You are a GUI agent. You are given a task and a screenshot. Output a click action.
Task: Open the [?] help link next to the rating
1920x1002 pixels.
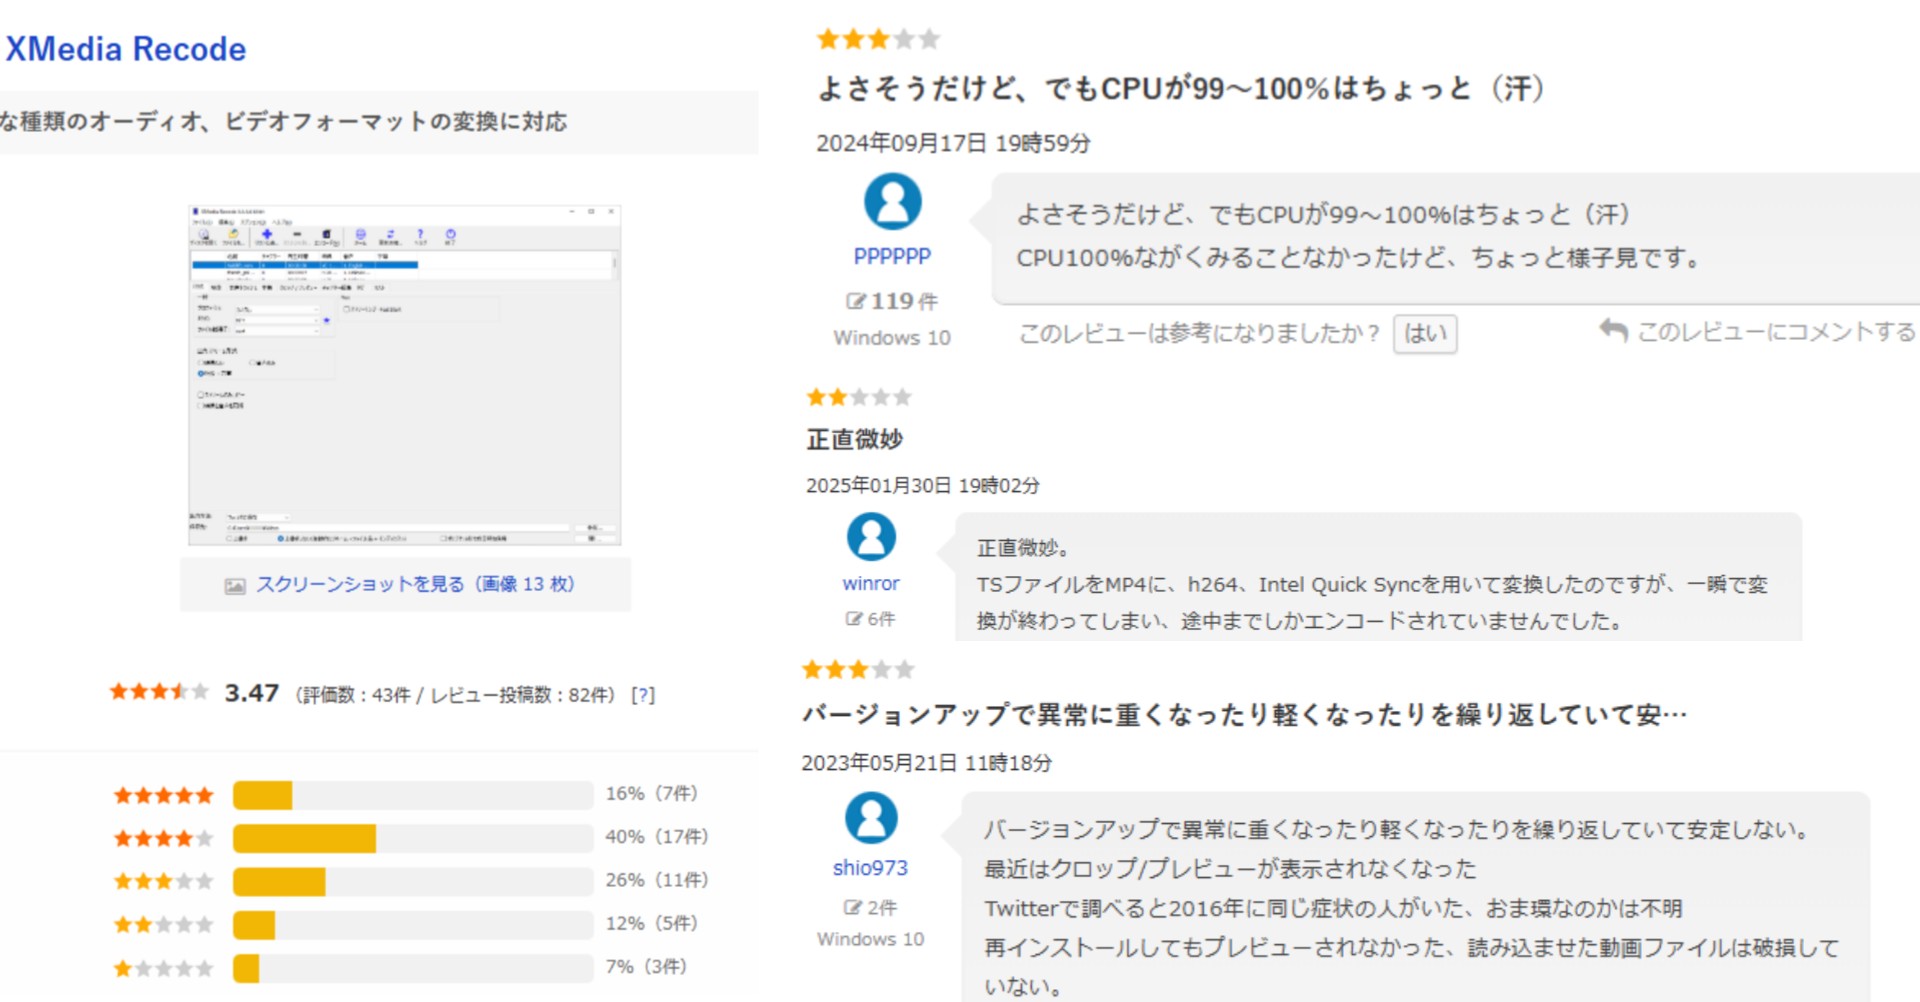click(643, 695)
